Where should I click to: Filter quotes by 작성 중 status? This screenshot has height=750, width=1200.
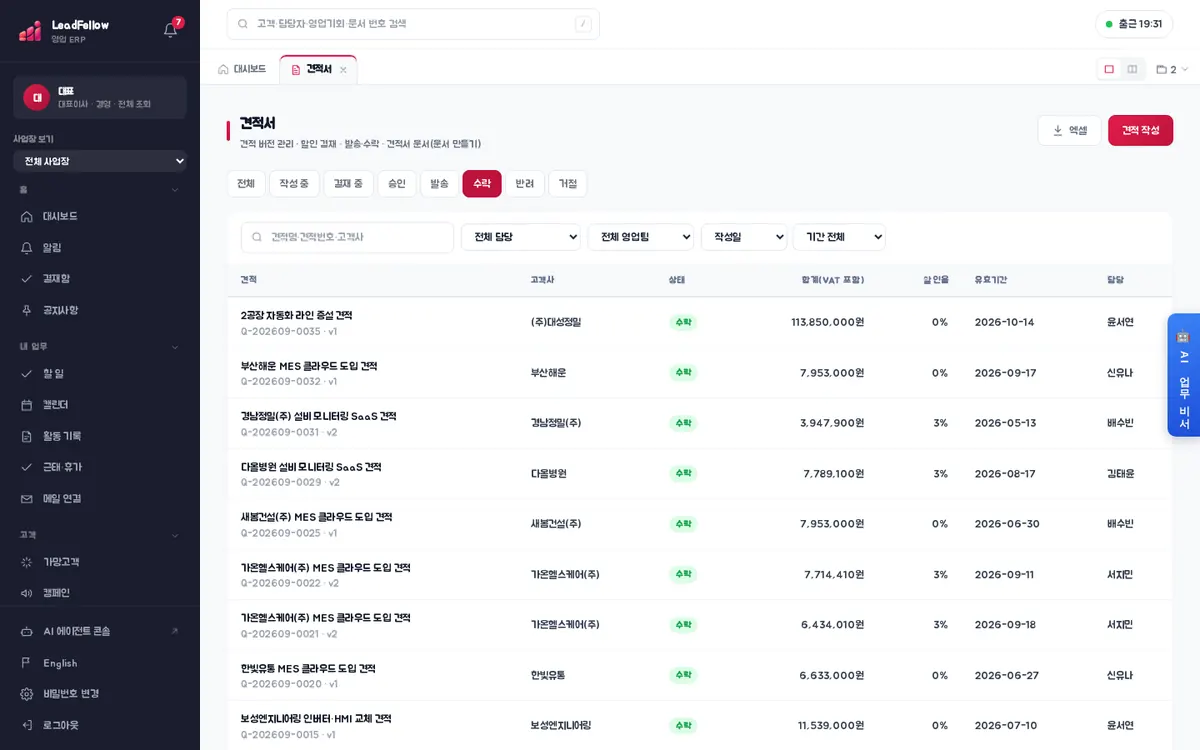point(294,184)
